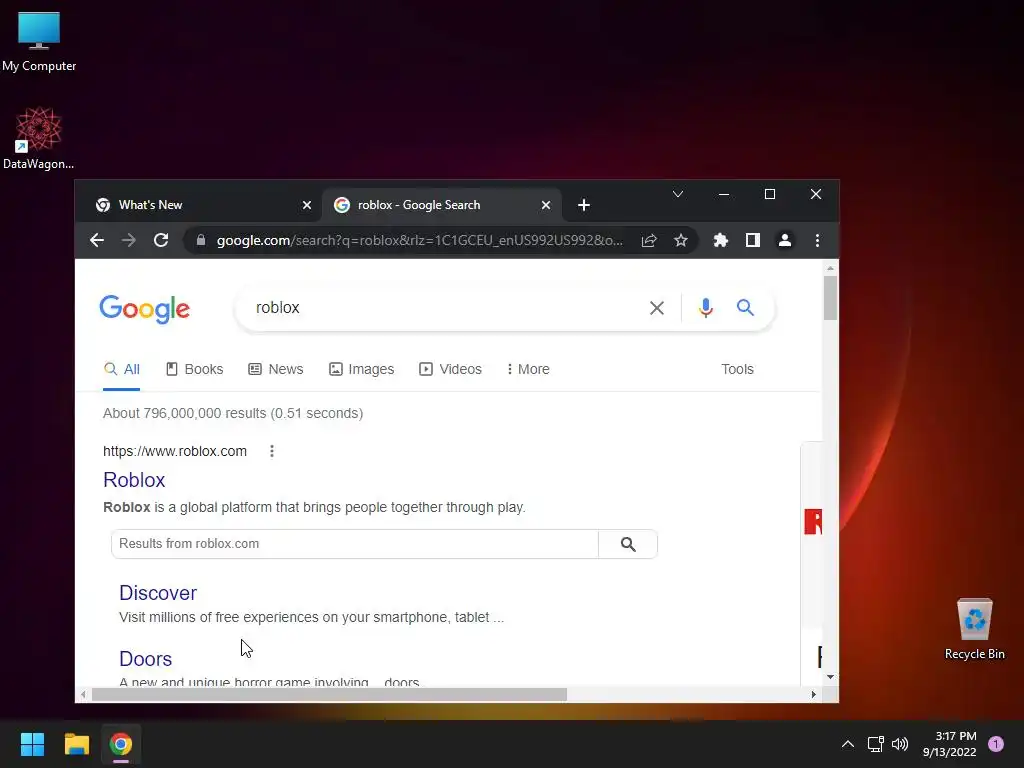Click the Chrome address bar URL
1024x768 pixels.
[420, 240]
